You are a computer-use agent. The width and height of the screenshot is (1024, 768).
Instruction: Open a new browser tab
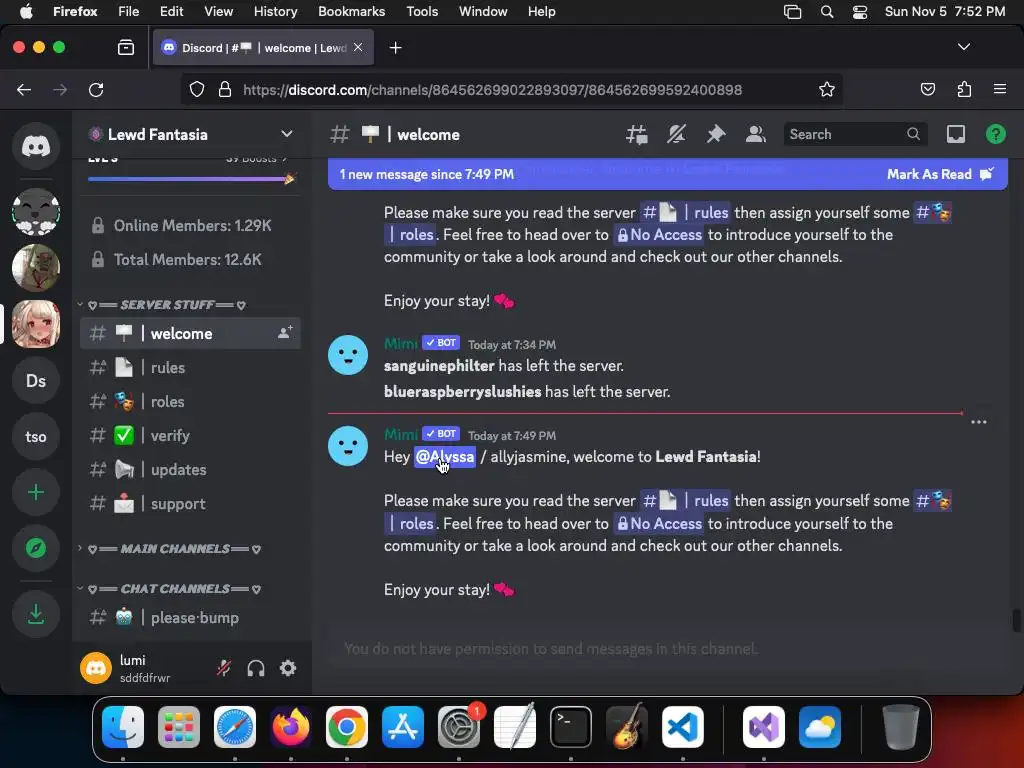coord(395,48)
